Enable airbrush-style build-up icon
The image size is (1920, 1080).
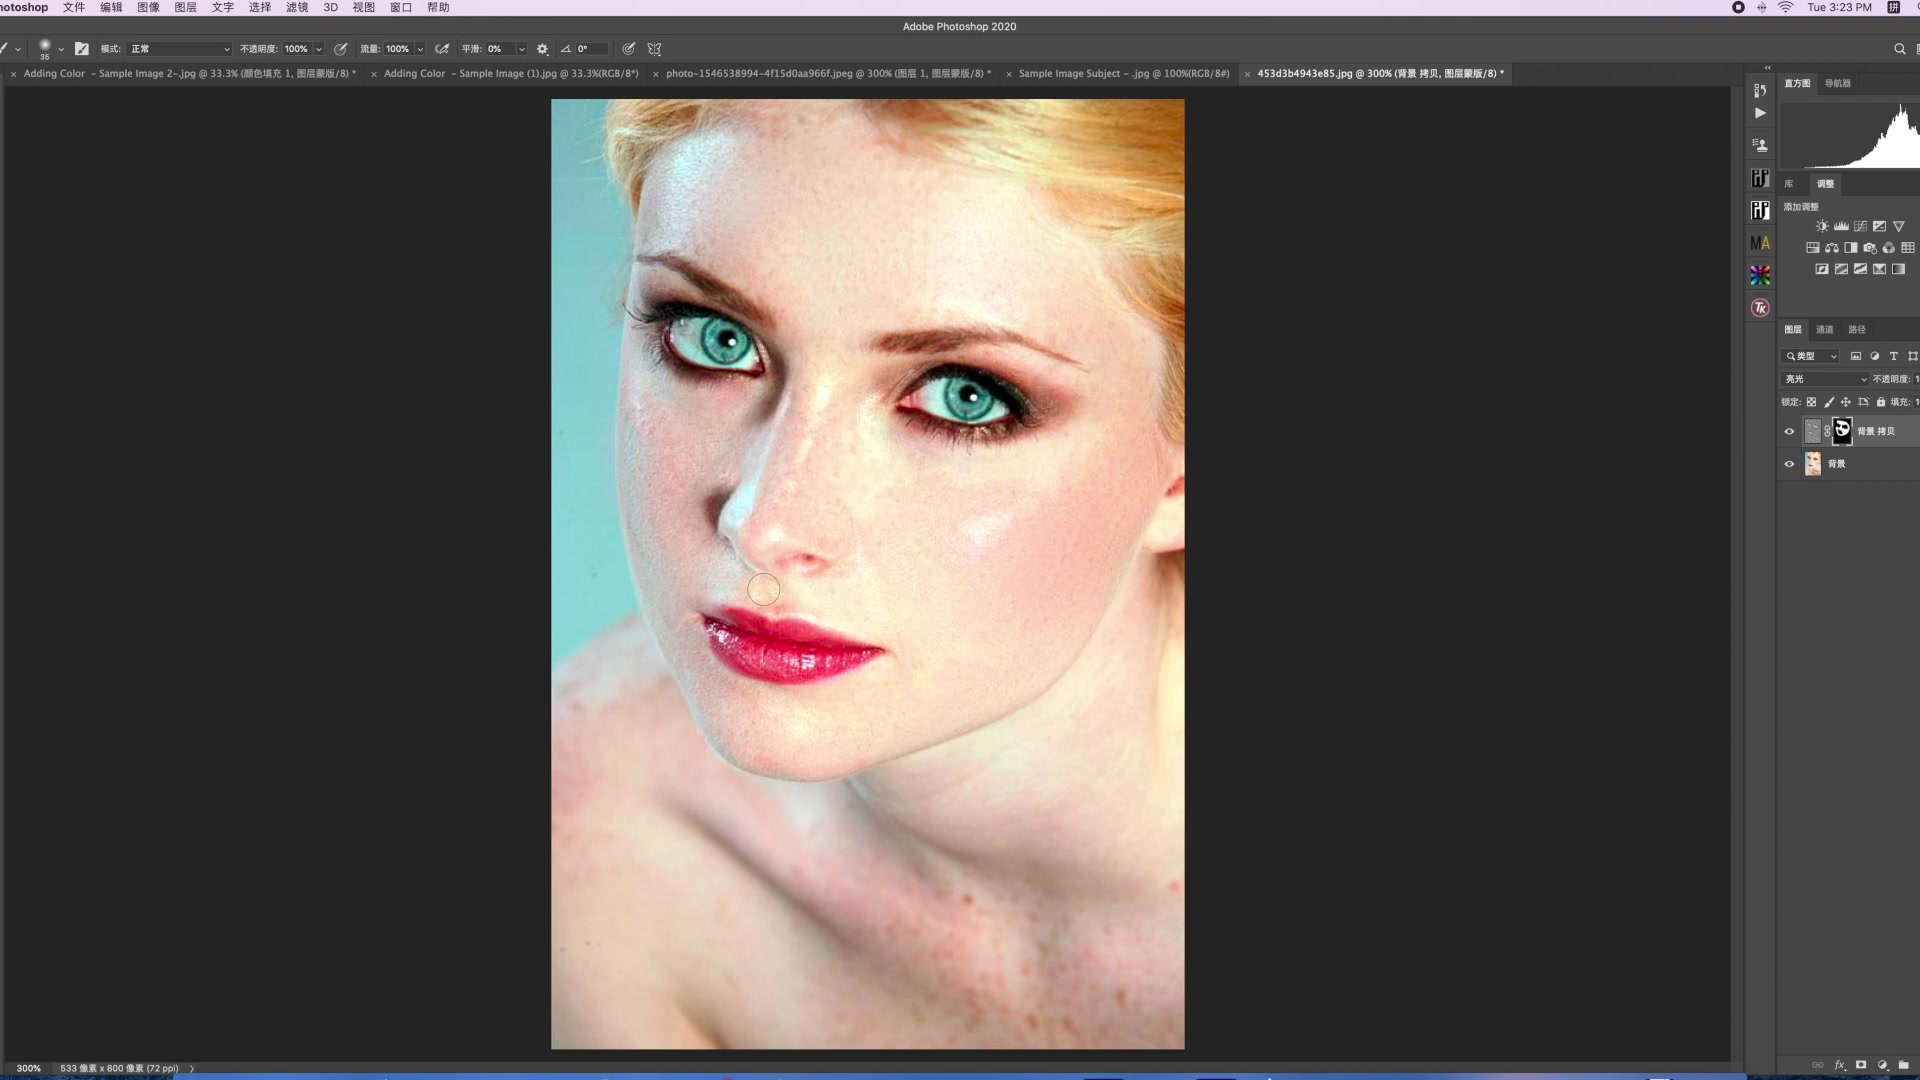(x=442, y=49)
